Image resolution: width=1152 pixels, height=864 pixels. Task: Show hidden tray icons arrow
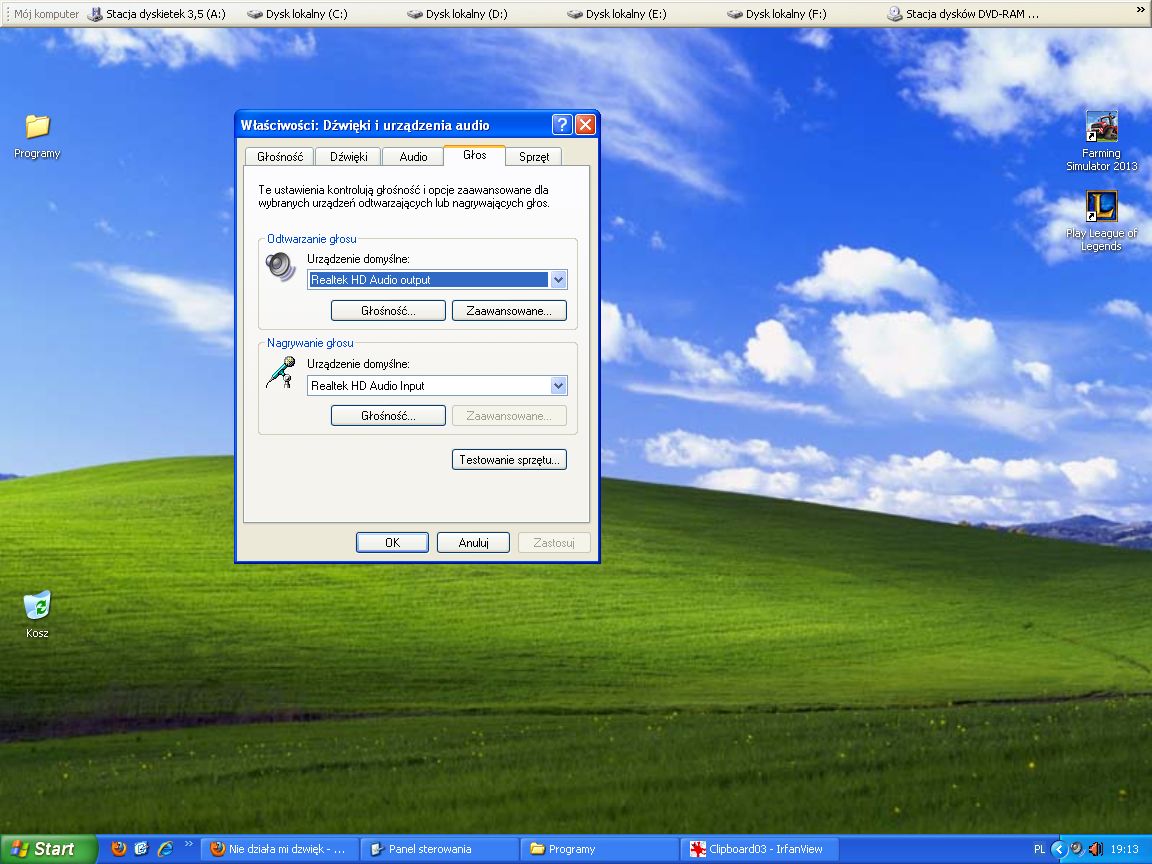(1058, 849)
